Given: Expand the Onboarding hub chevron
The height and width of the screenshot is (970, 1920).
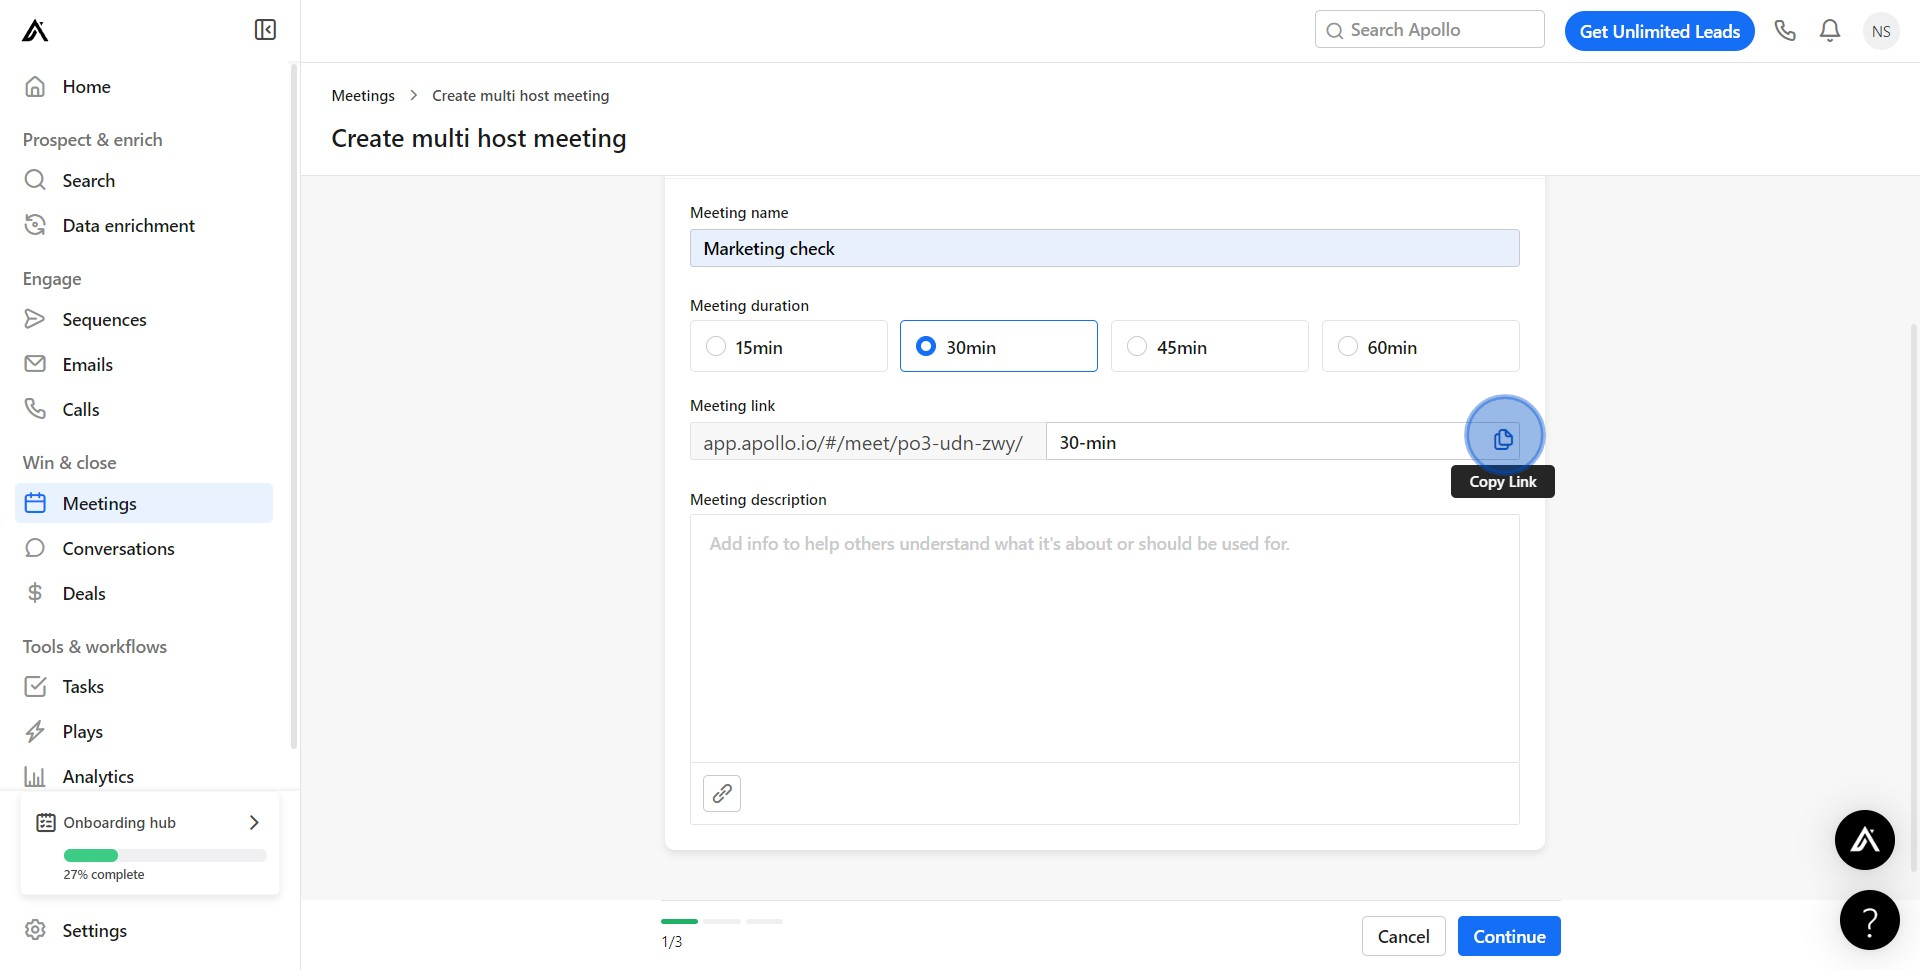Looking at the screenshot, I should pos(254,822).
